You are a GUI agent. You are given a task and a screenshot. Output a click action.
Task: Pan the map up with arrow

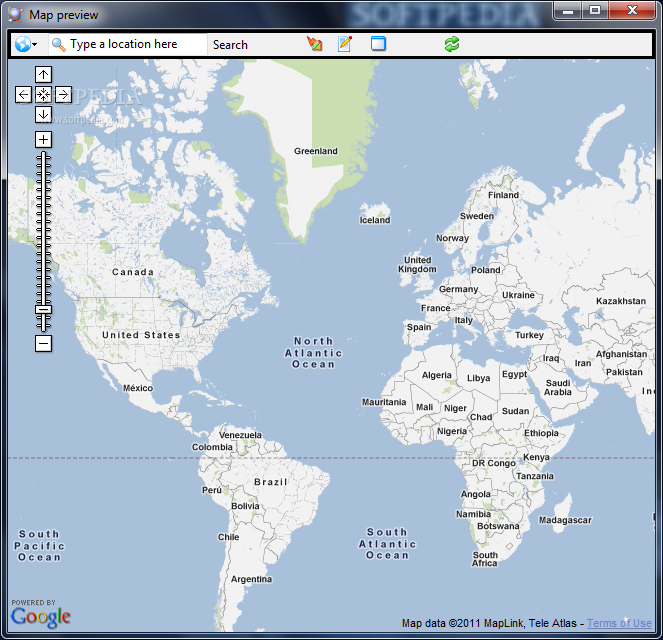click(x=43, y=75)
